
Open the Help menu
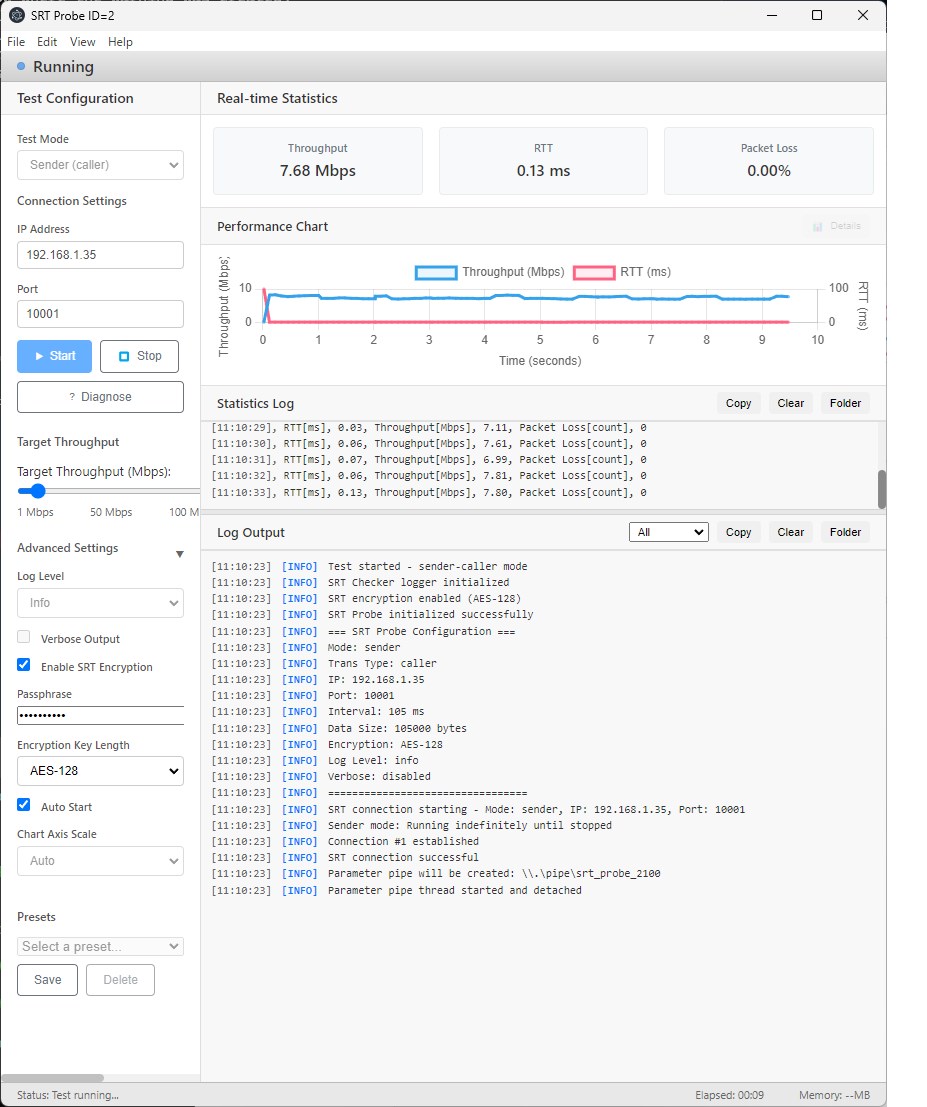(120, 42)
